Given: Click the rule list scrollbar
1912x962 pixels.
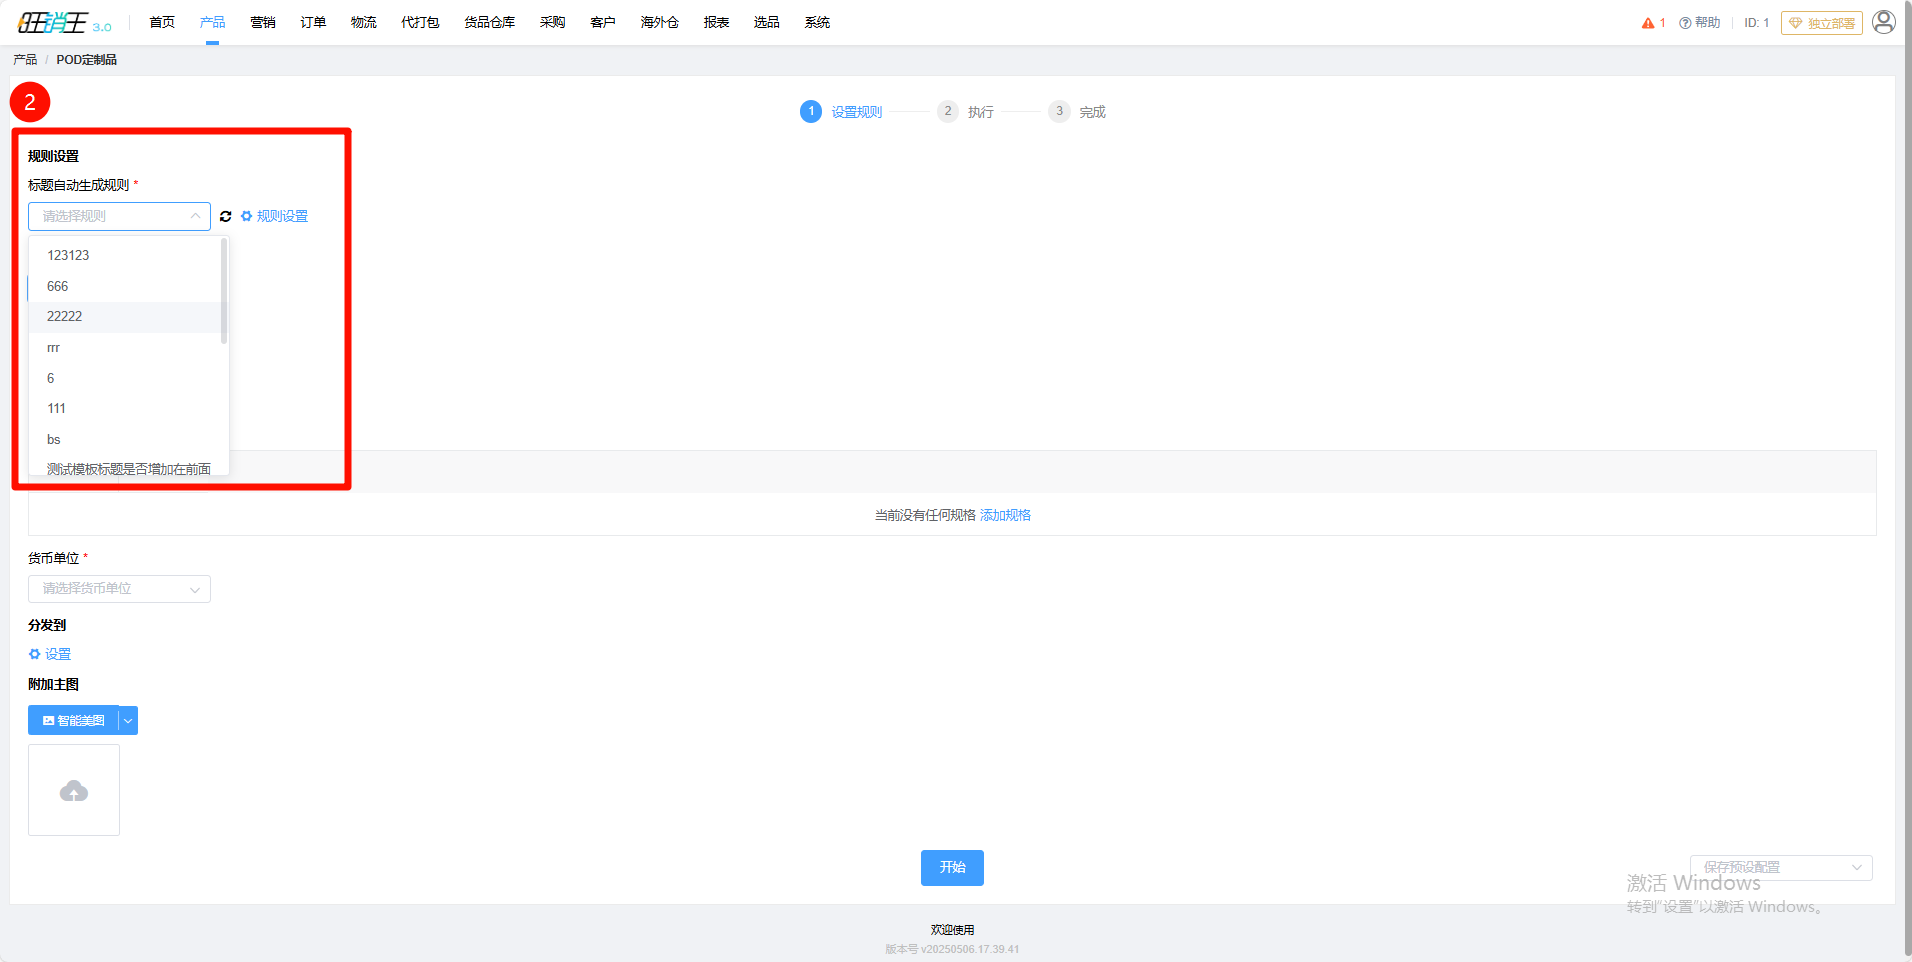Looking at the screenshot, I should pos(224,291).
